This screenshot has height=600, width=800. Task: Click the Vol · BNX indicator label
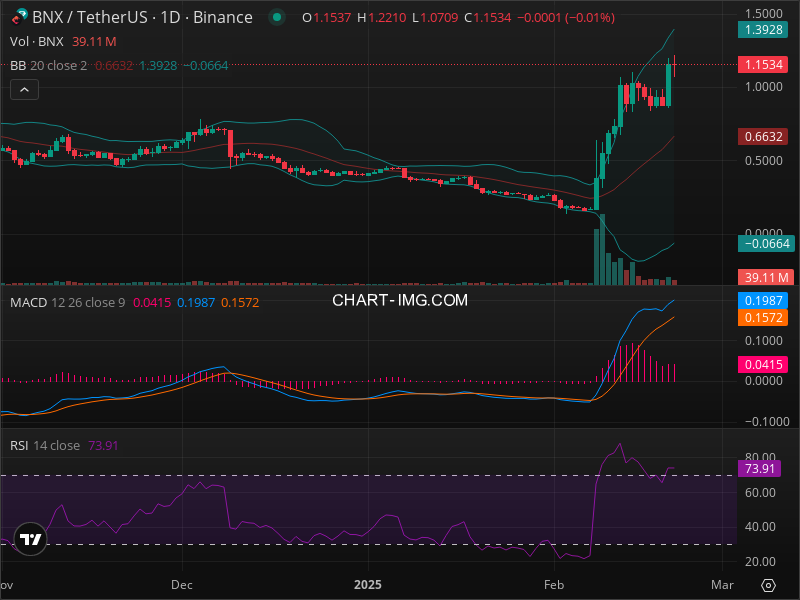pyautogui.click(x=37, y=41)
